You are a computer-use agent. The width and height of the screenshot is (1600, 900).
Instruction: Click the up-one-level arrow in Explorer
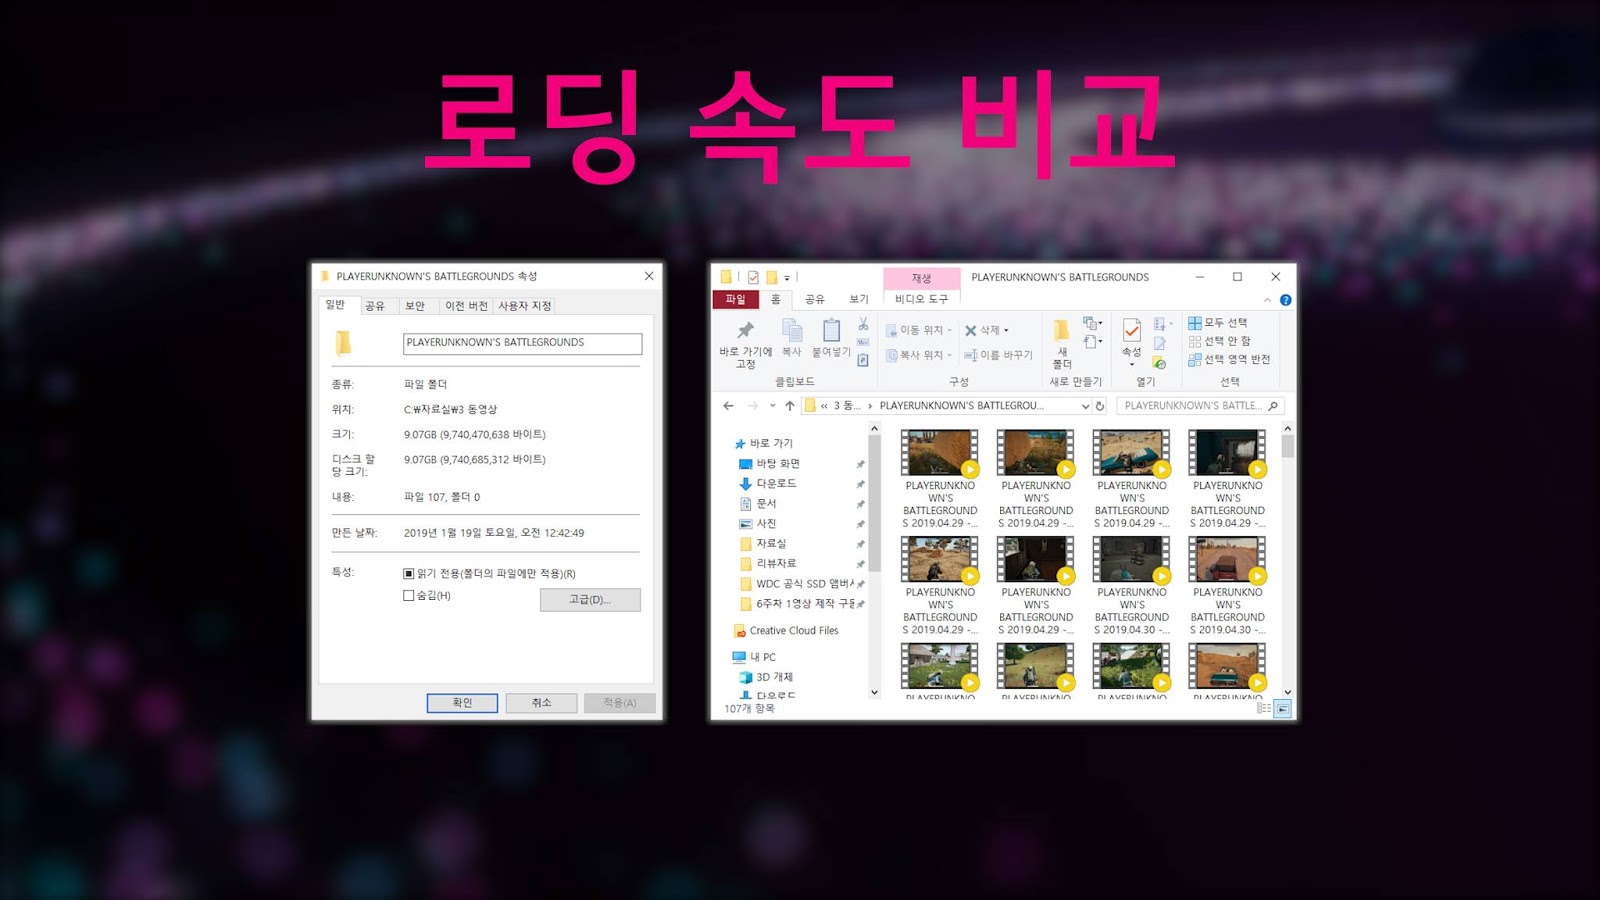pos(790,406)
